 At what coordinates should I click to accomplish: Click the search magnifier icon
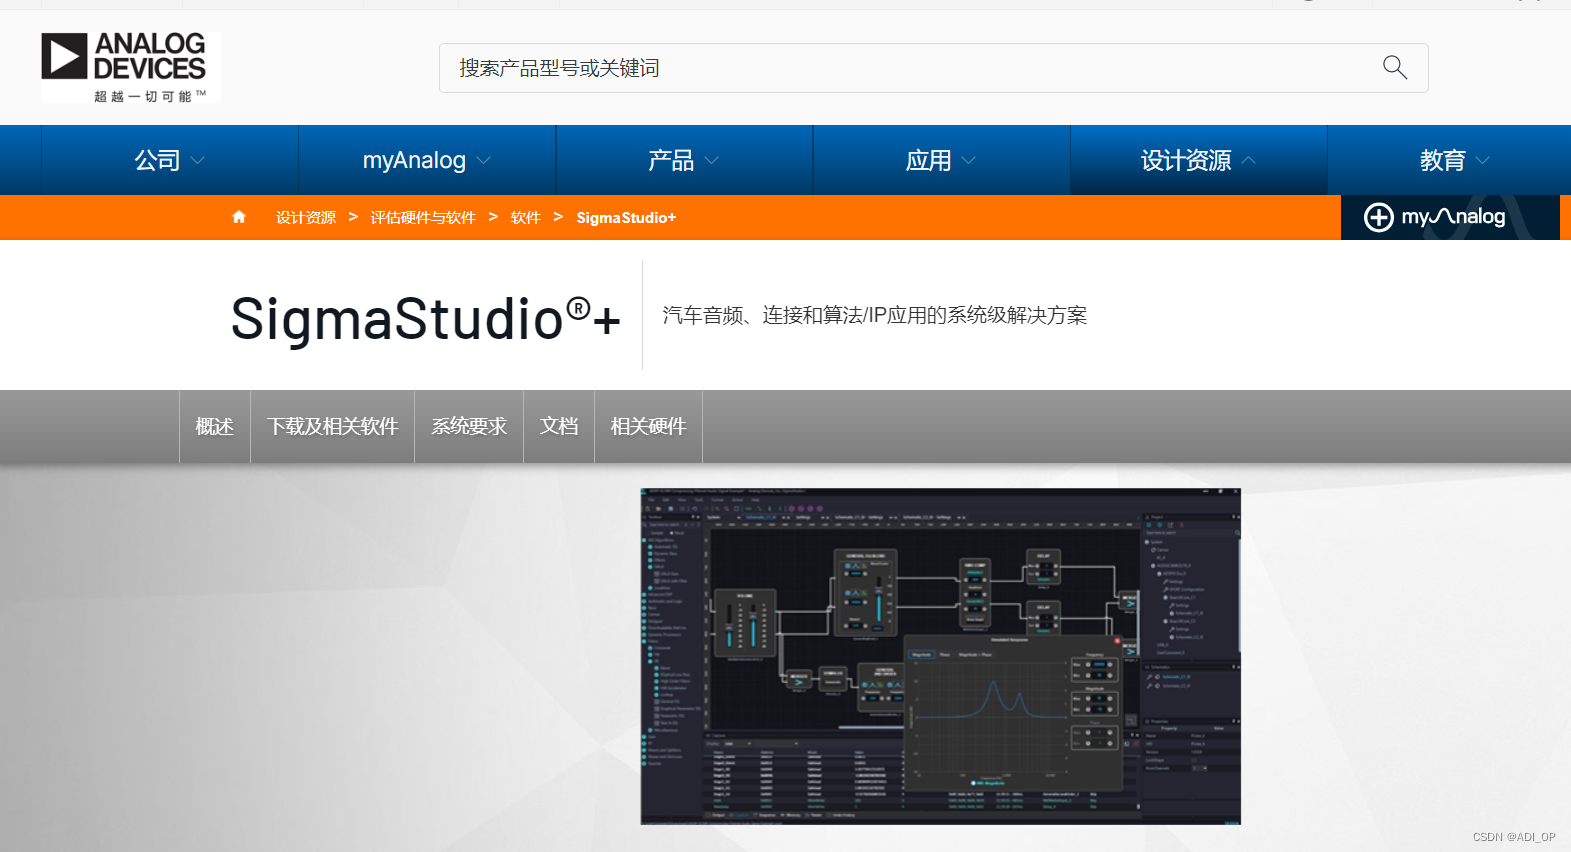click(1394, 68)
